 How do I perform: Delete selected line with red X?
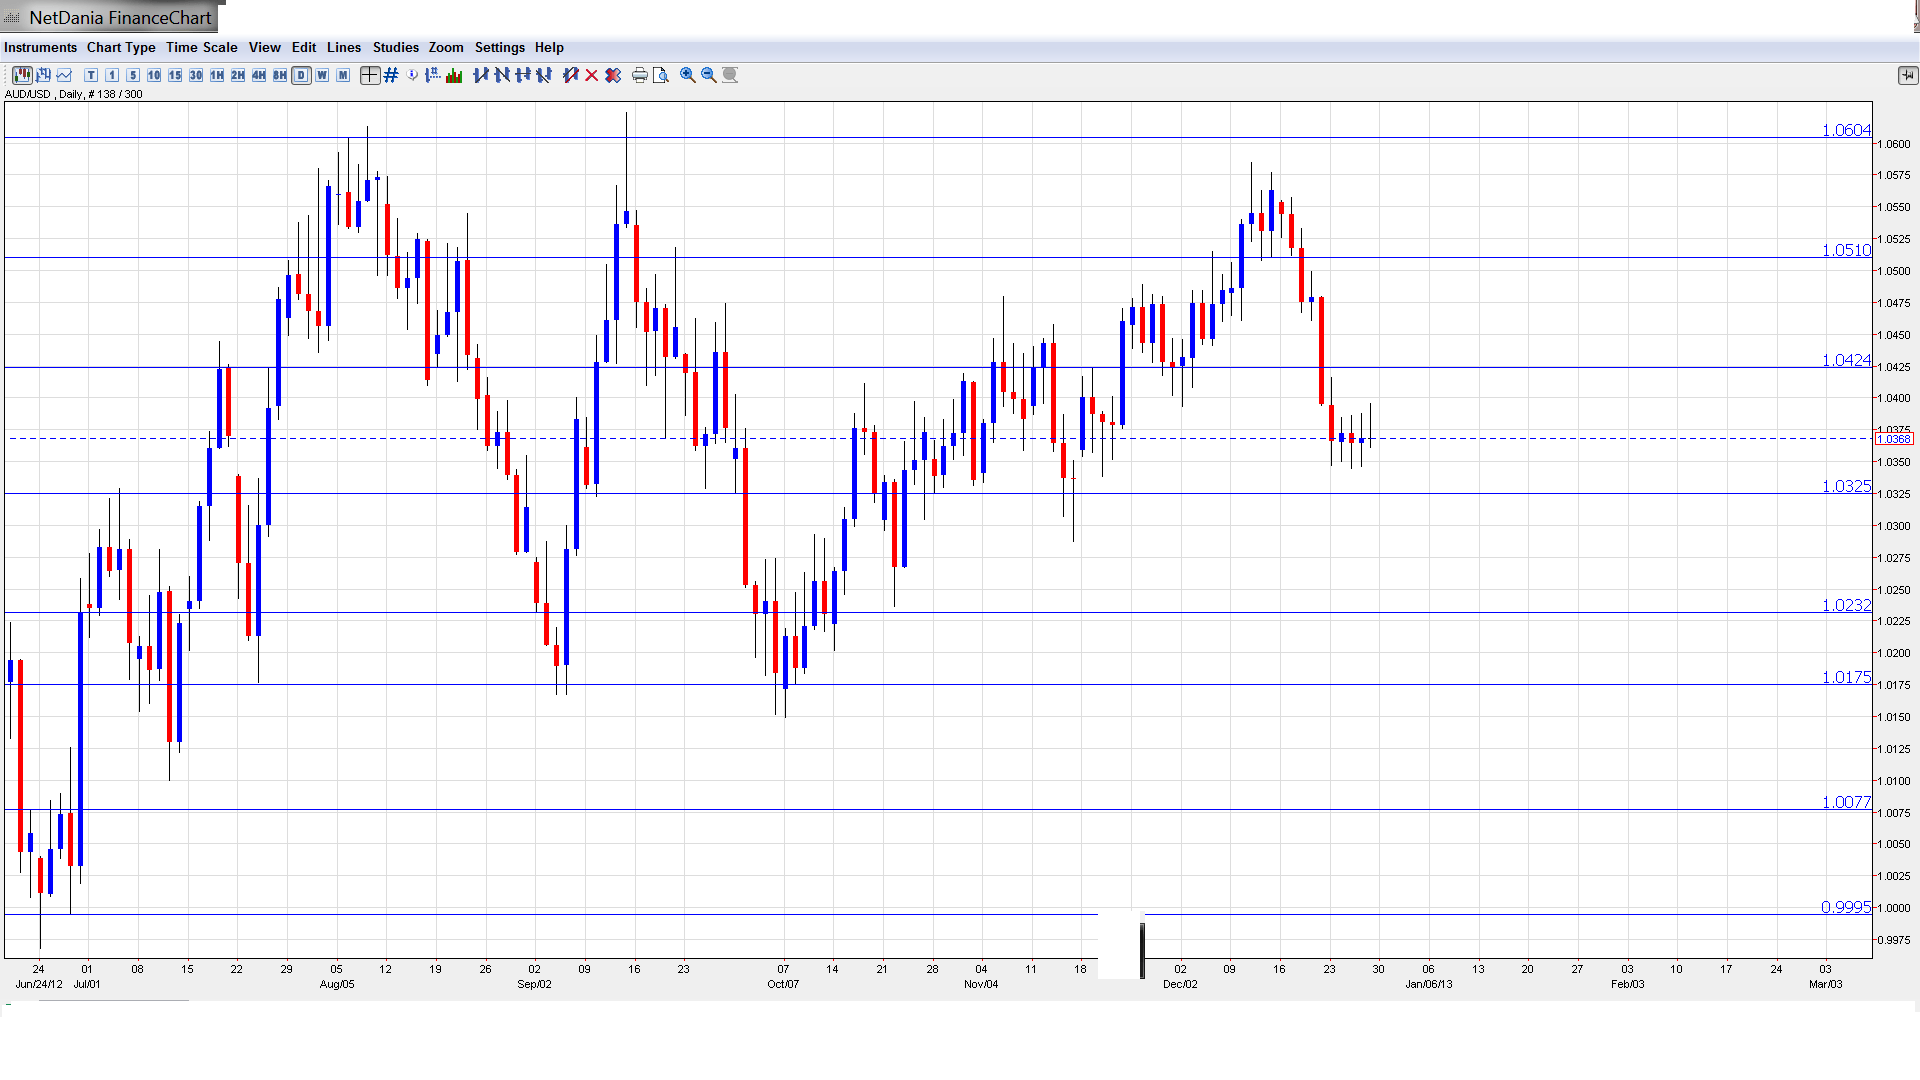point(592,75)
